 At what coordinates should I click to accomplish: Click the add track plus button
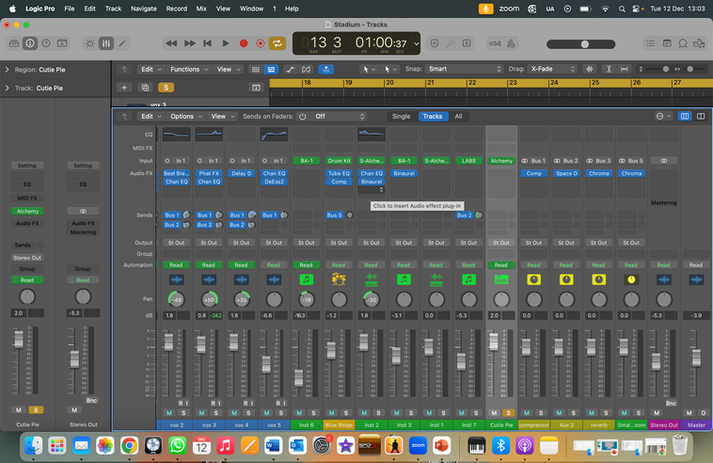(125, 87)
